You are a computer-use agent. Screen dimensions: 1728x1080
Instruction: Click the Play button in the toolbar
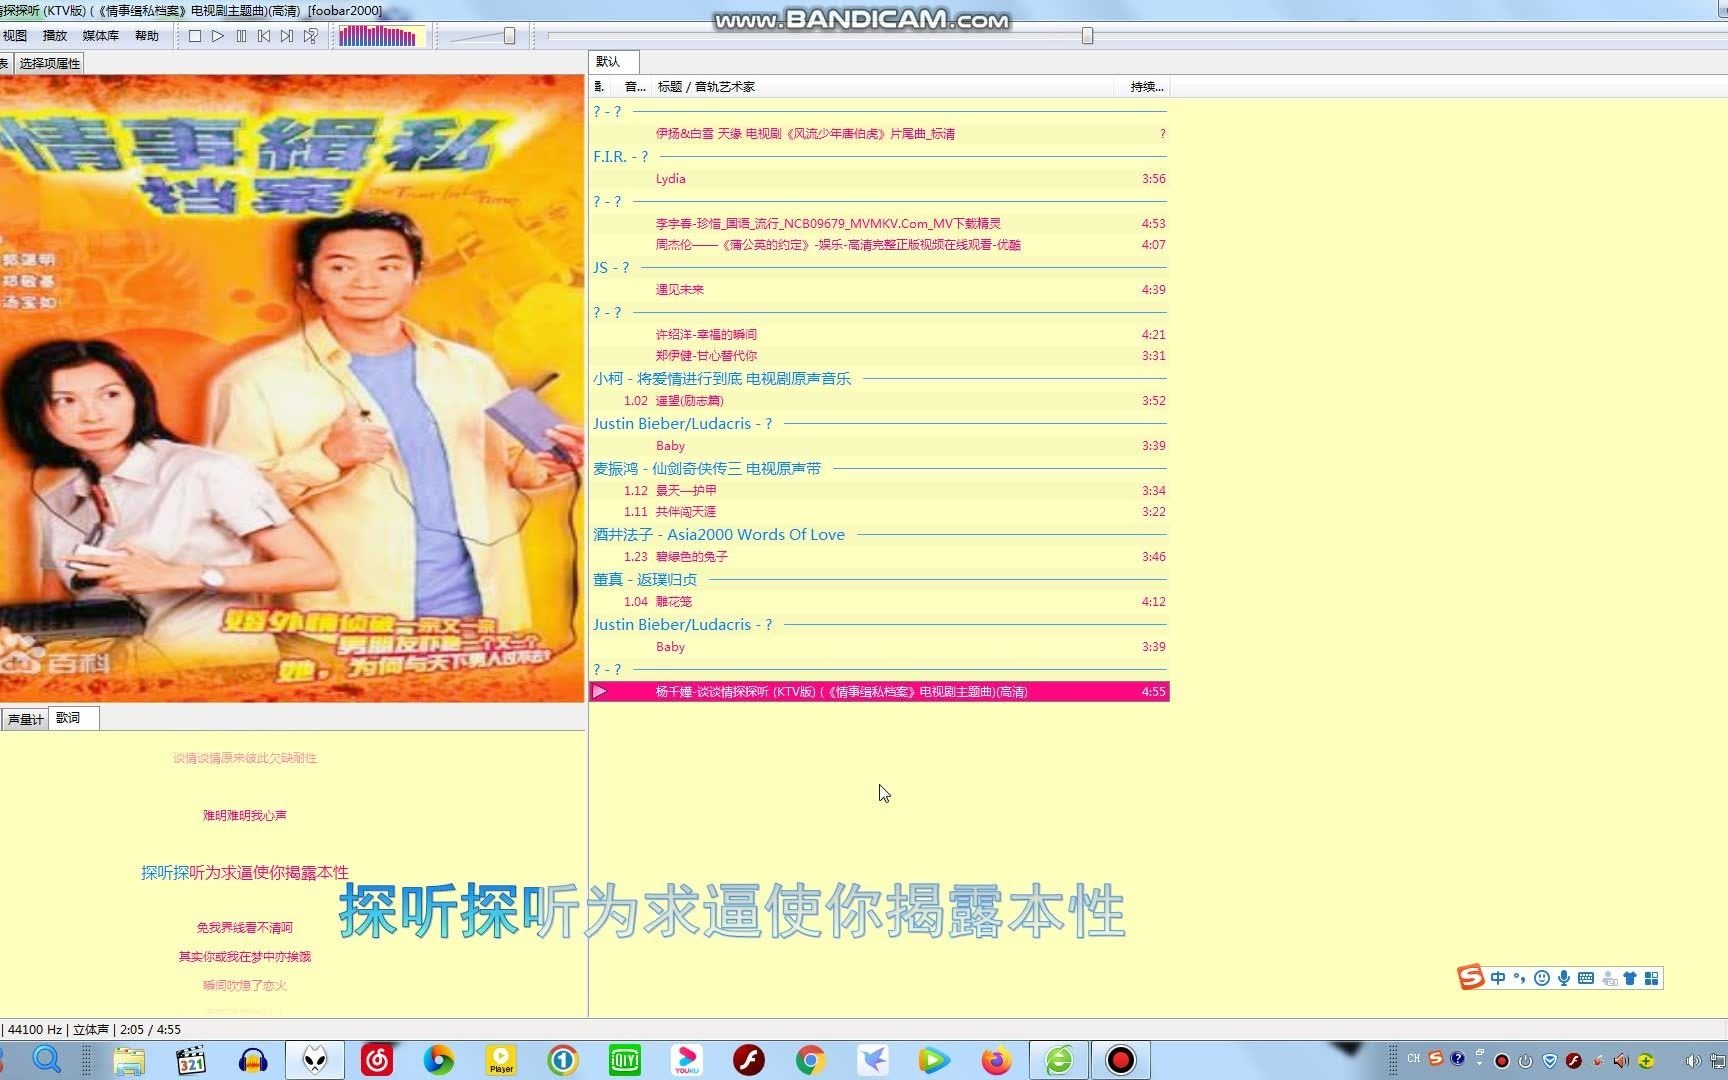point(218,36)
